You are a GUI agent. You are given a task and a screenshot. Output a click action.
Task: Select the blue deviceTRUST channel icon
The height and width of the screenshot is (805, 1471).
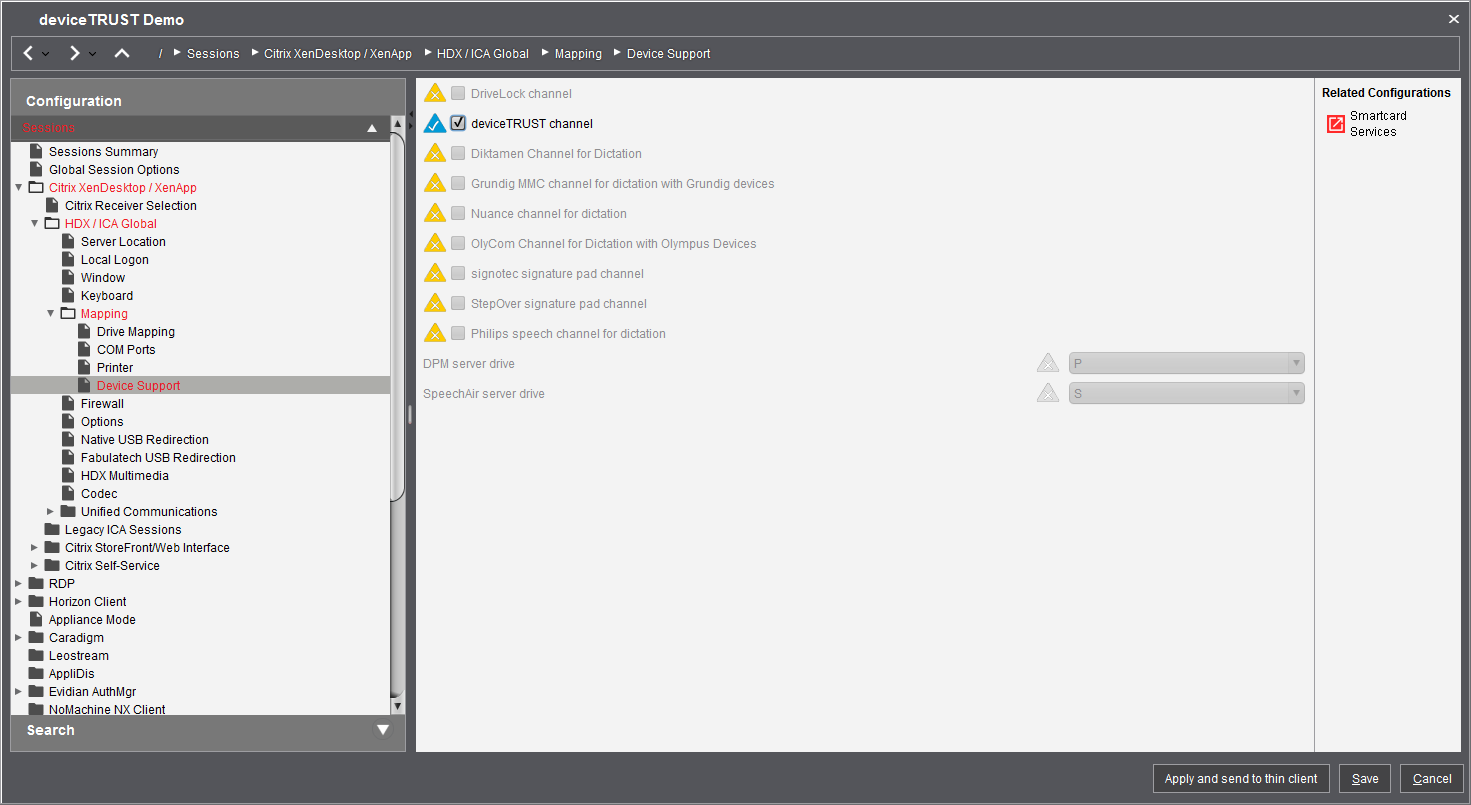(x=435, y=122)
